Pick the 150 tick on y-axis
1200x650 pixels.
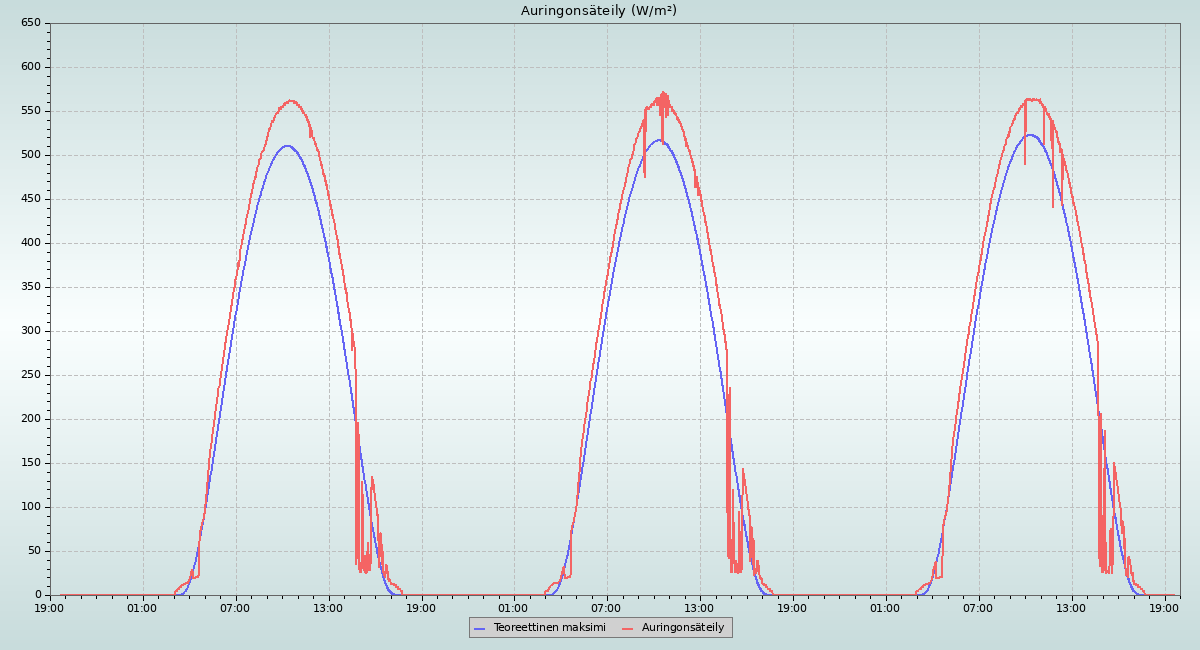(30, 463)
